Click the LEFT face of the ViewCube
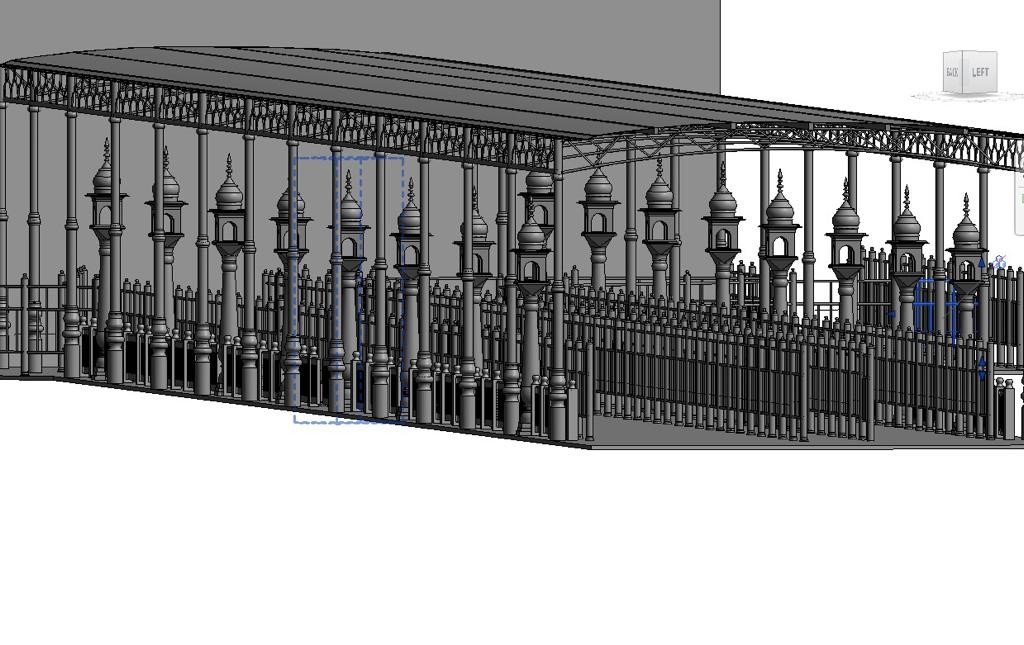 pos(981,72)
